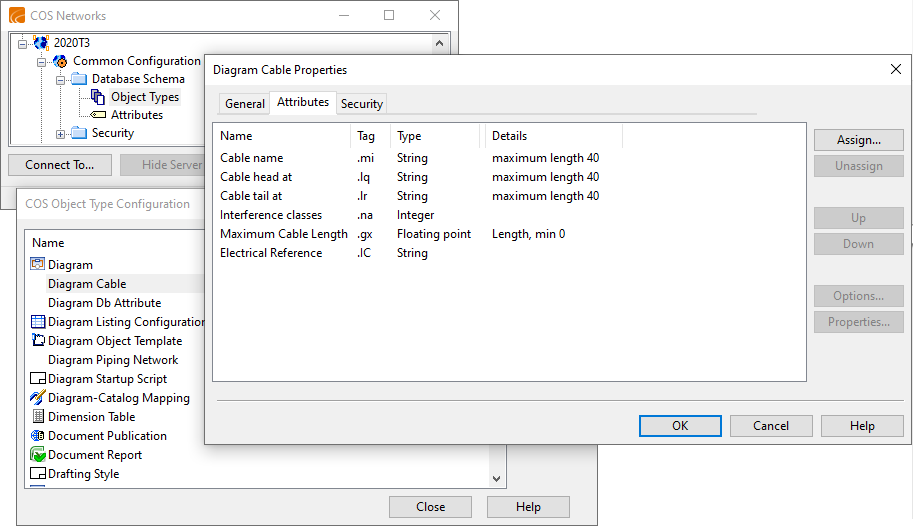Collapse the 2020T3 tree node

25,43
